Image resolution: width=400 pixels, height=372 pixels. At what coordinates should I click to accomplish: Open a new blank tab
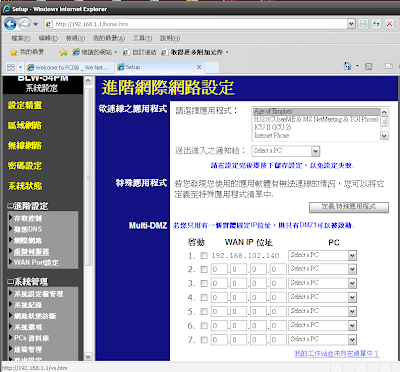coord(212,67)
